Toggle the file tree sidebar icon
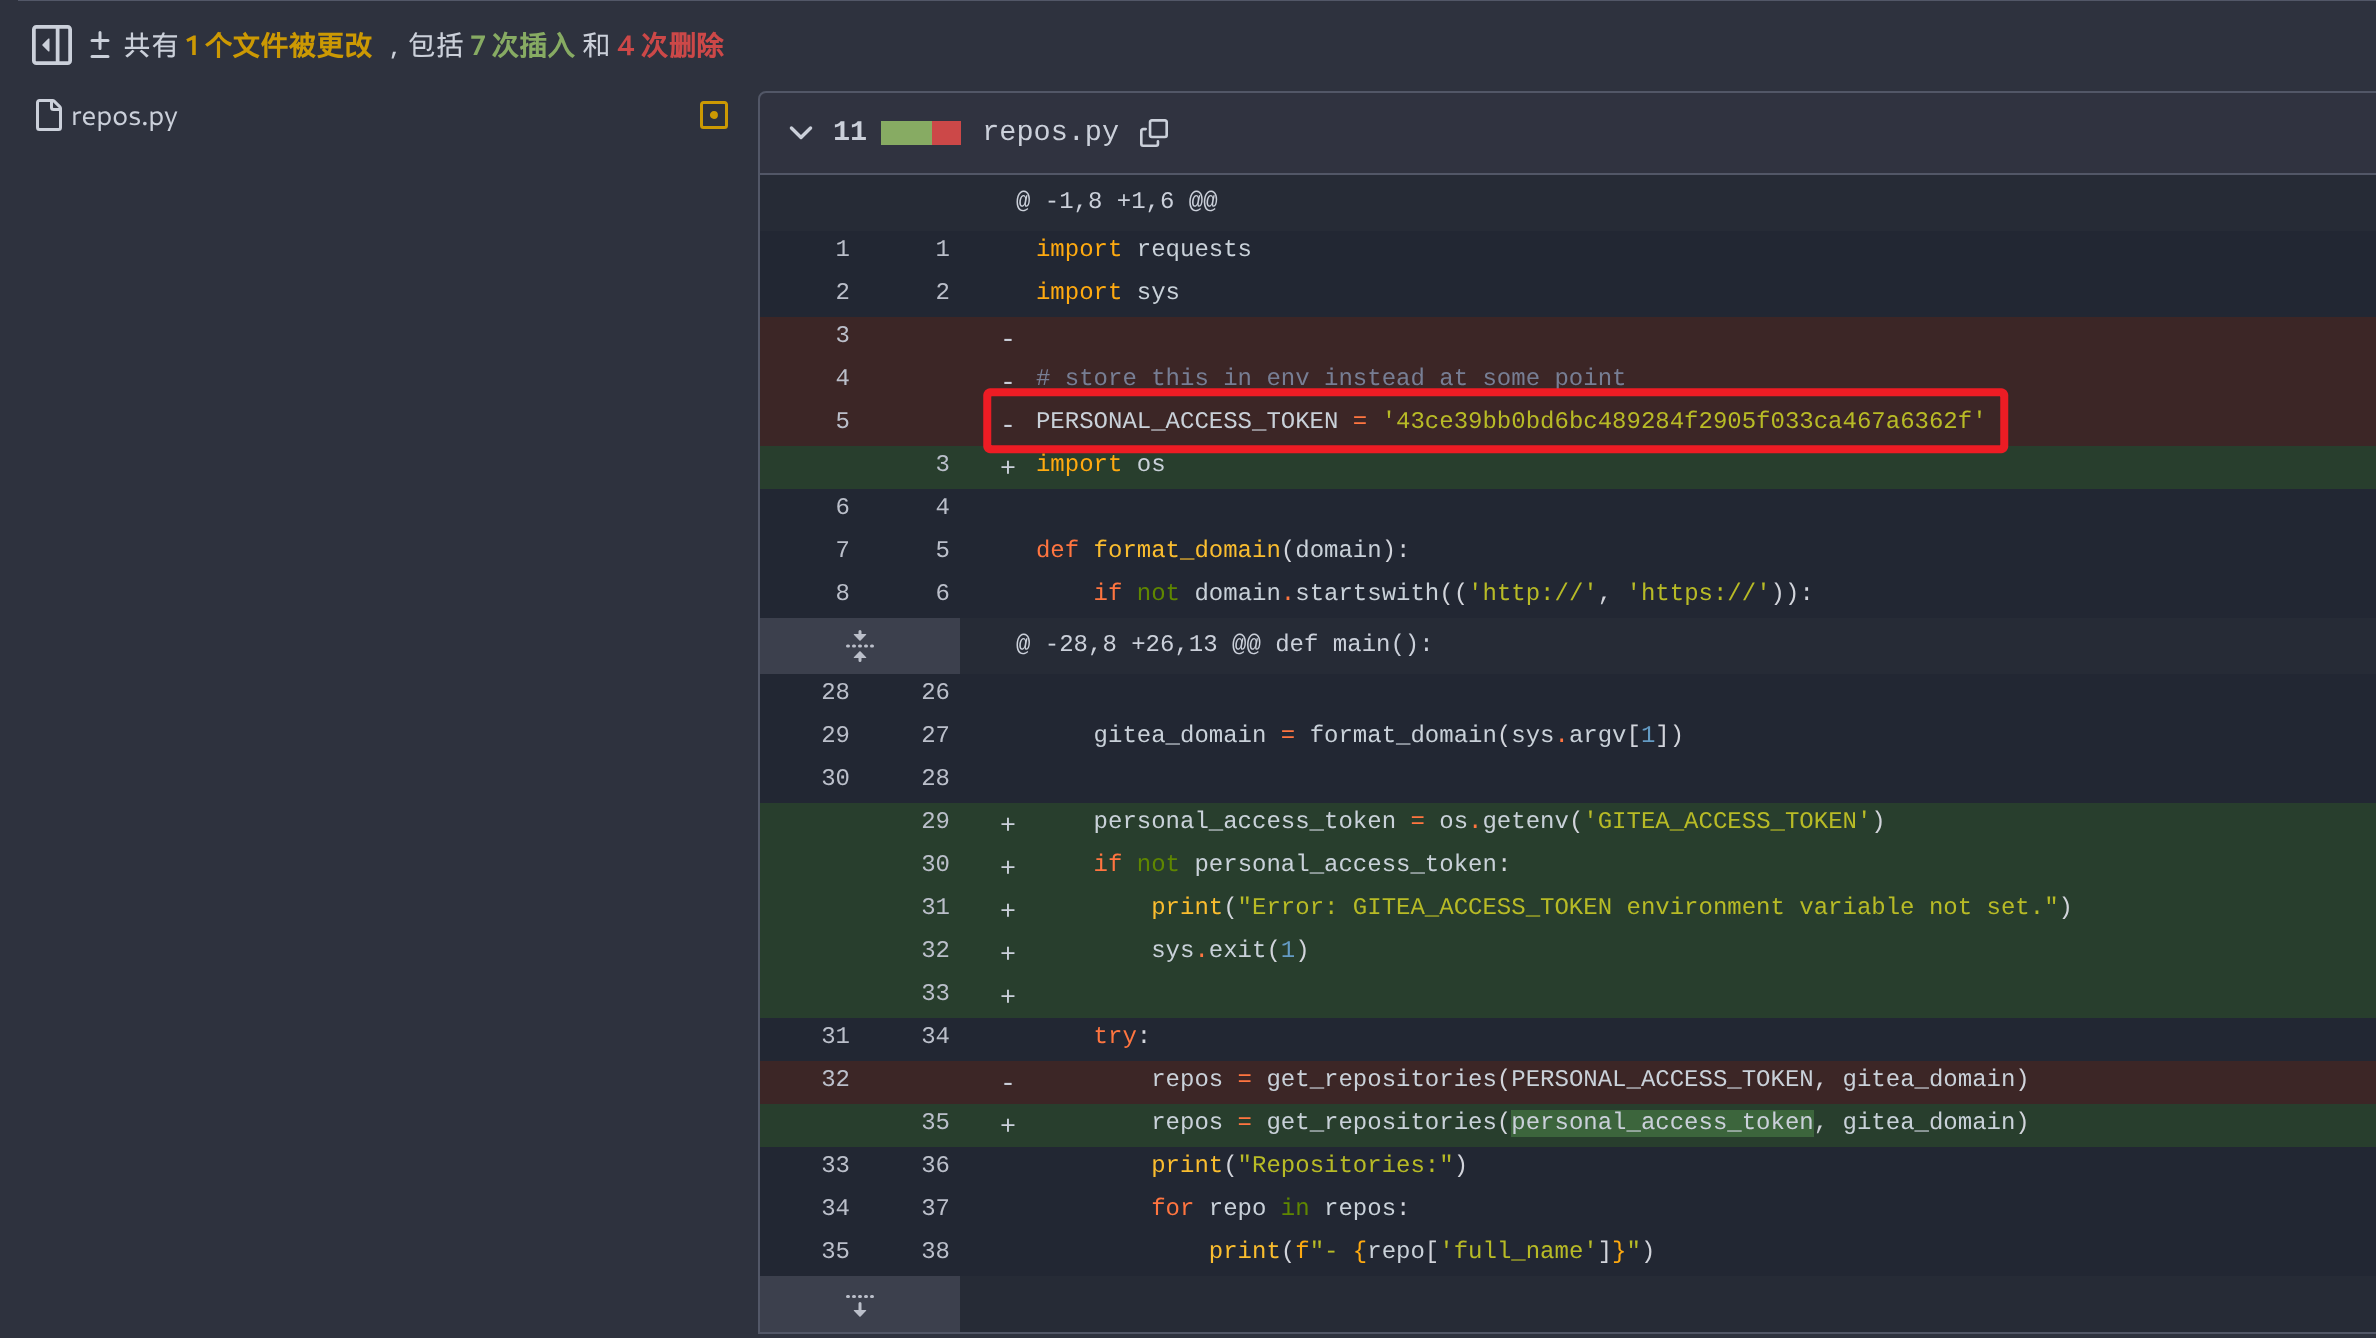2376x1338 pixels. (x=51, y=45)
